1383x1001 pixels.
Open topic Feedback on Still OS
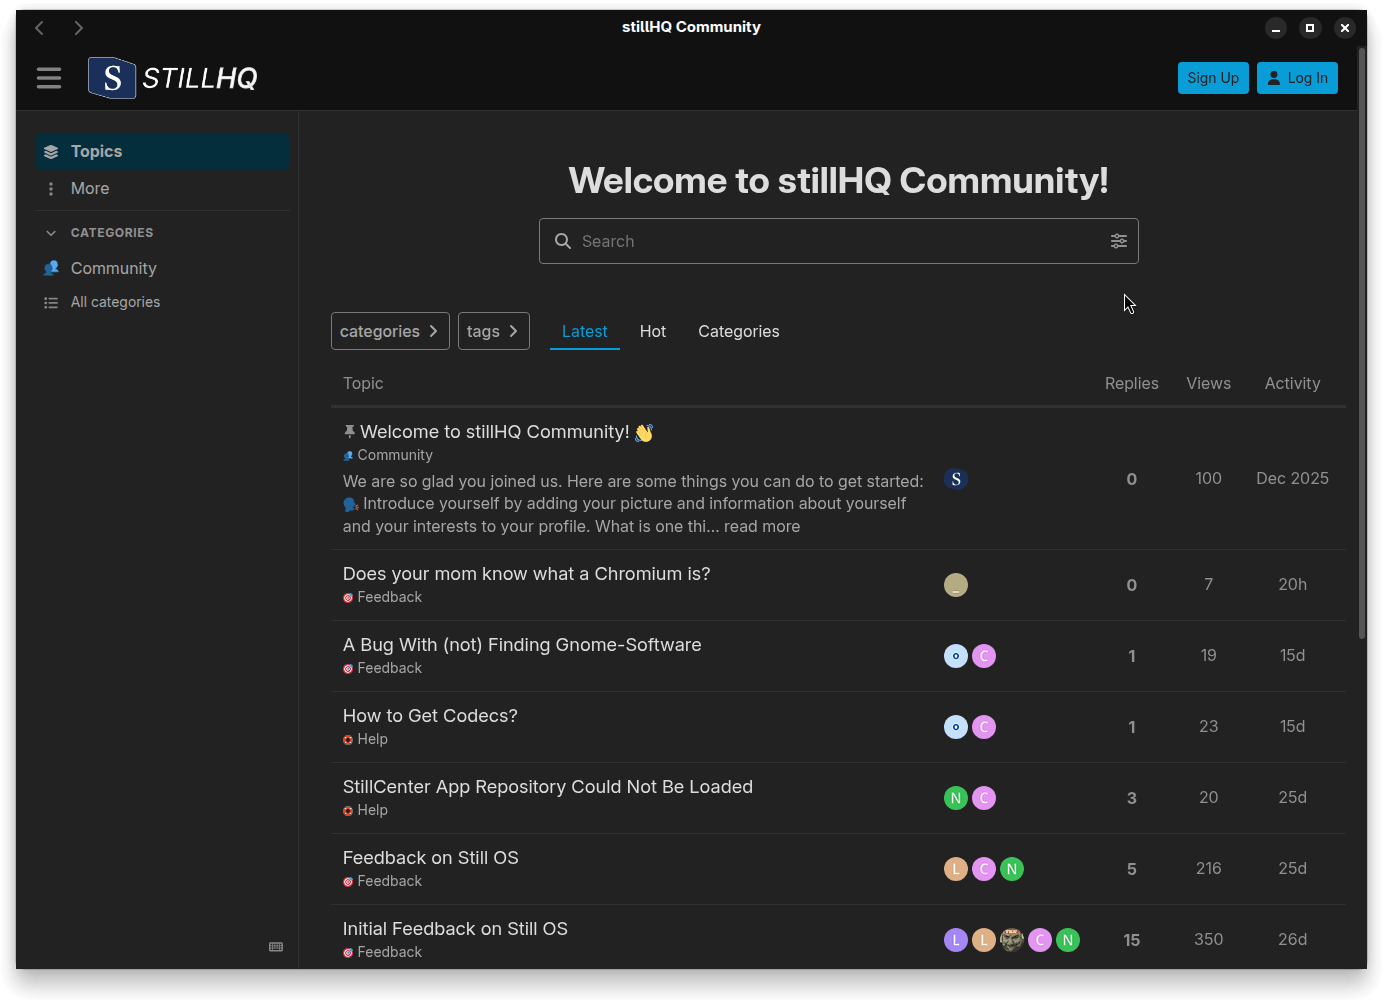pos(431,858)
